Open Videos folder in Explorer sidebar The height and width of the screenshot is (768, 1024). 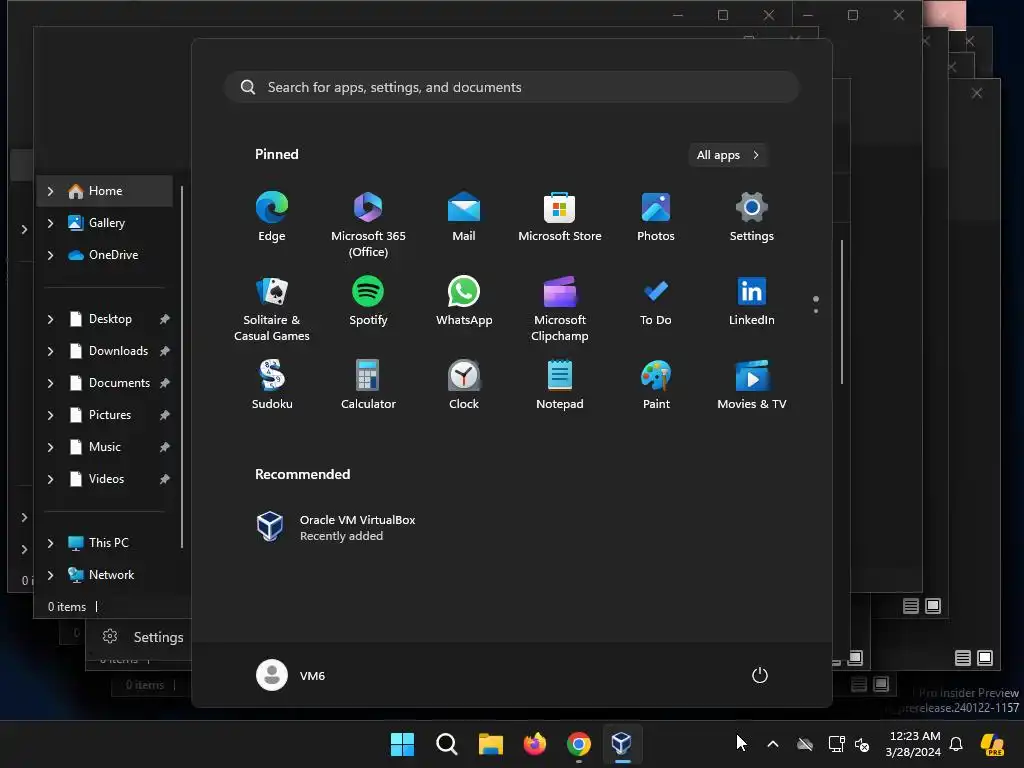tap(104, 479)
